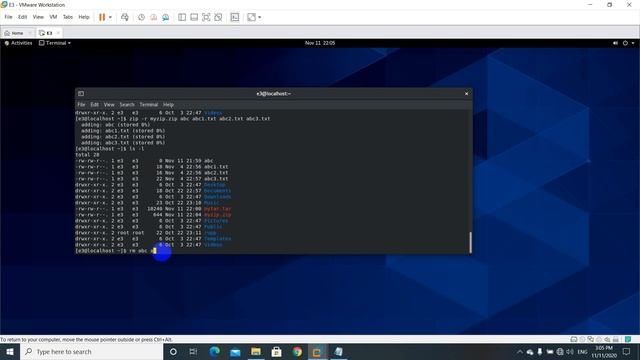Open VMware File menu
This screenshot has width=640, height=360.
[8, 17]
